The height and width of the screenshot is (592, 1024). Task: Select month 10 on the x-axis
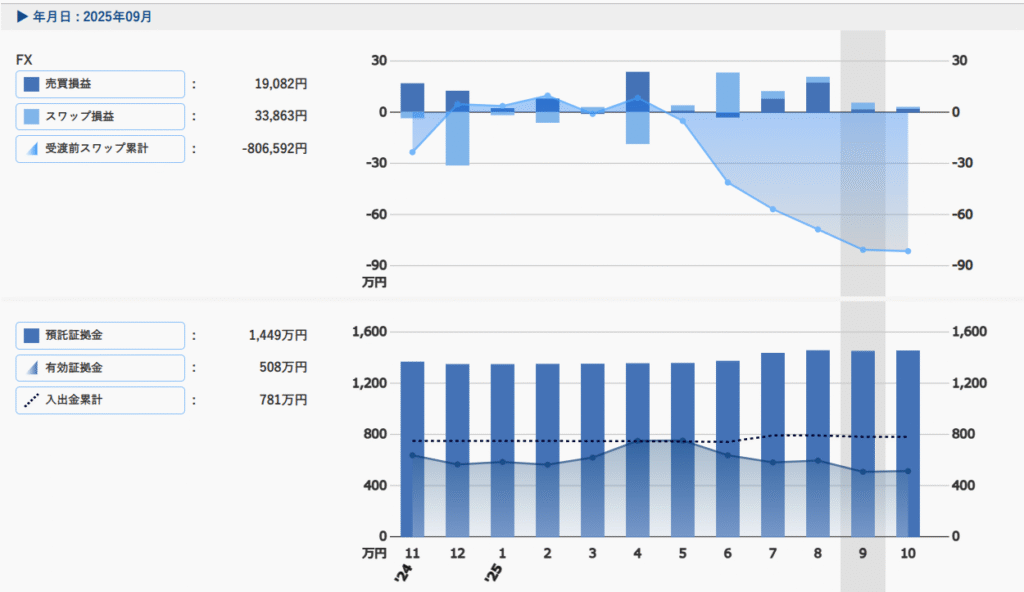point(908,553)
